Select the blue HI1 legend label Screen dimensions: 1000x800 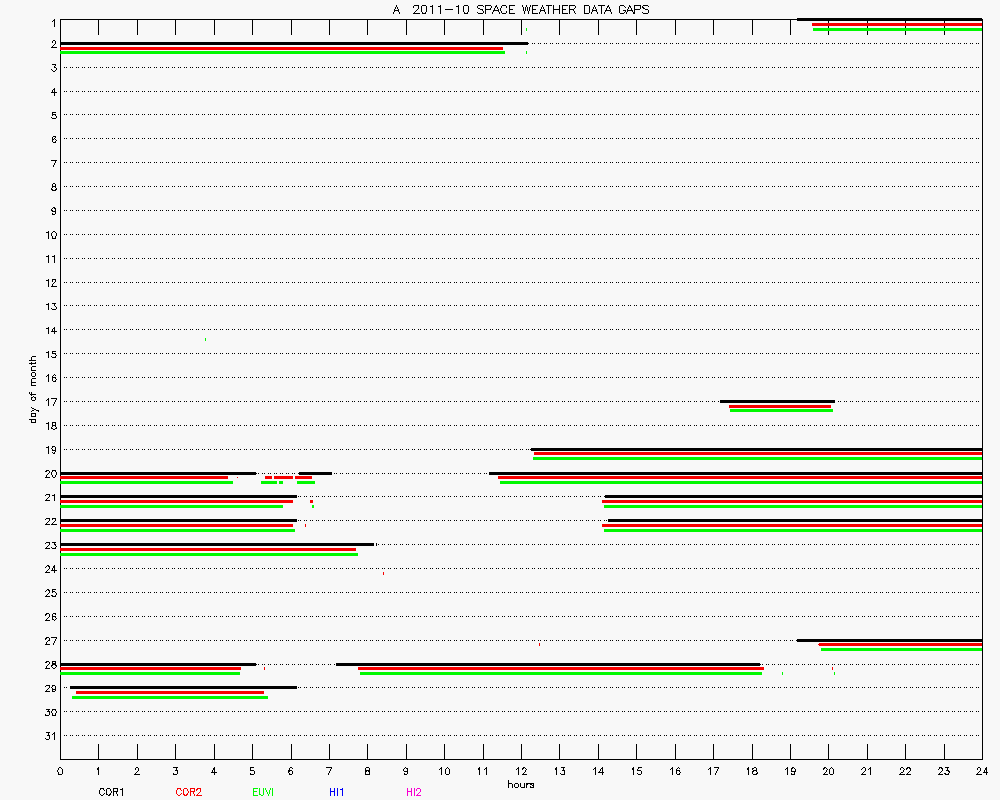337,792
